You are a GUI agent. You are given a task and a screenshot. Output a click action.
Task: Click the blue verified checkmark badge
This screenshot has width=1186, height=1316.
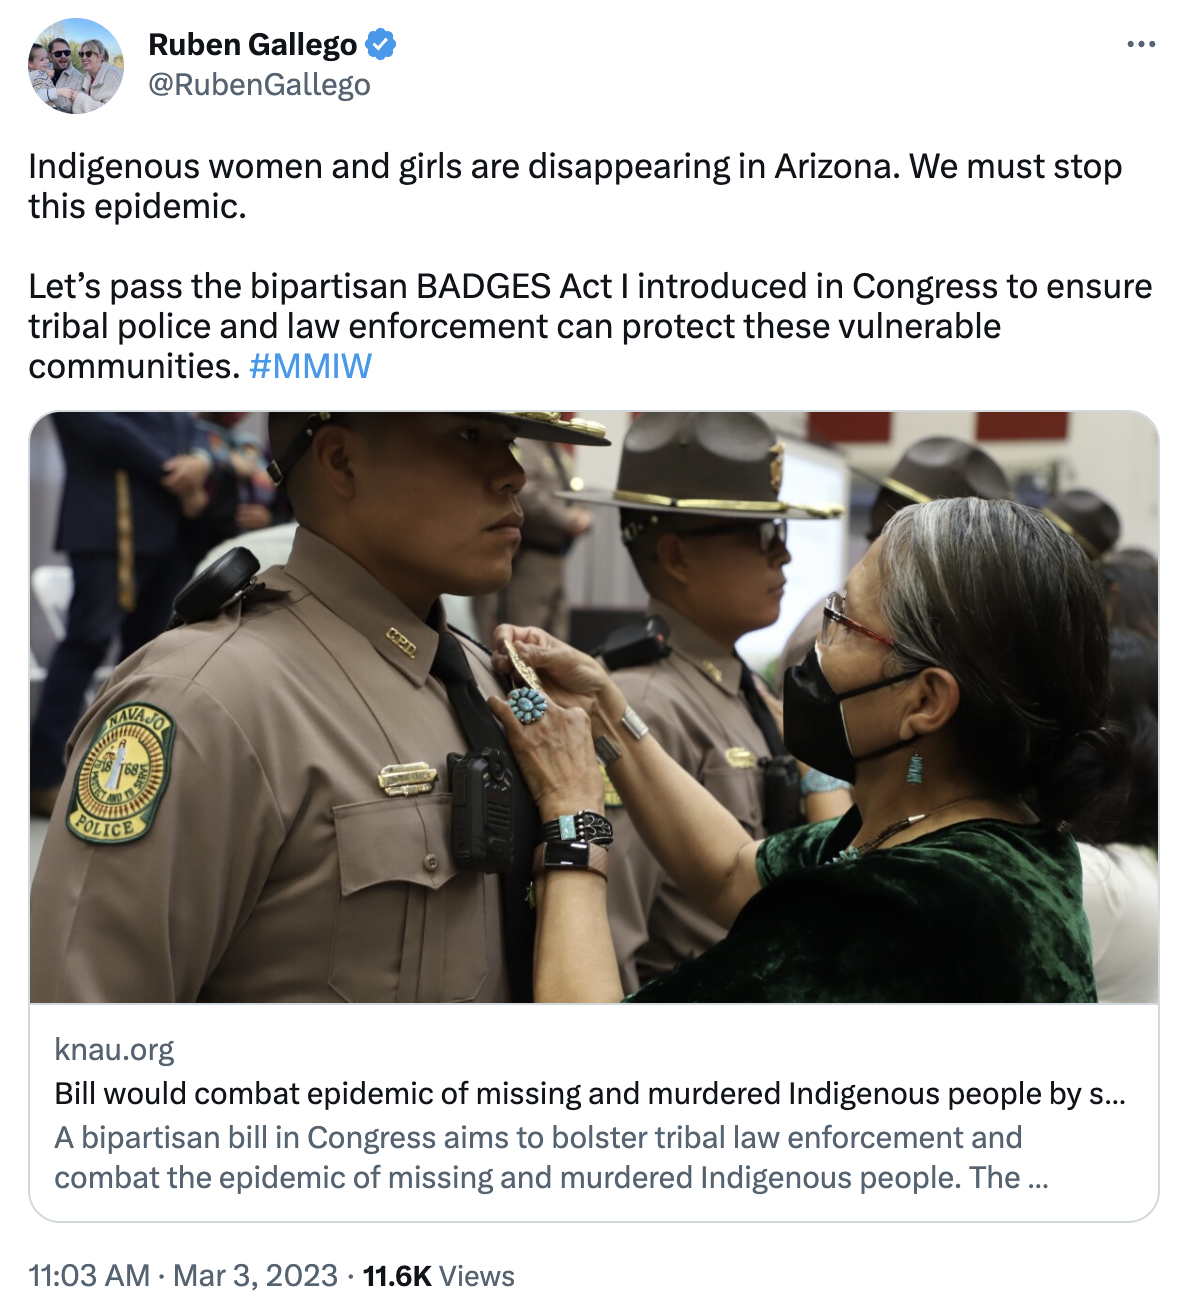coord(380,44)
